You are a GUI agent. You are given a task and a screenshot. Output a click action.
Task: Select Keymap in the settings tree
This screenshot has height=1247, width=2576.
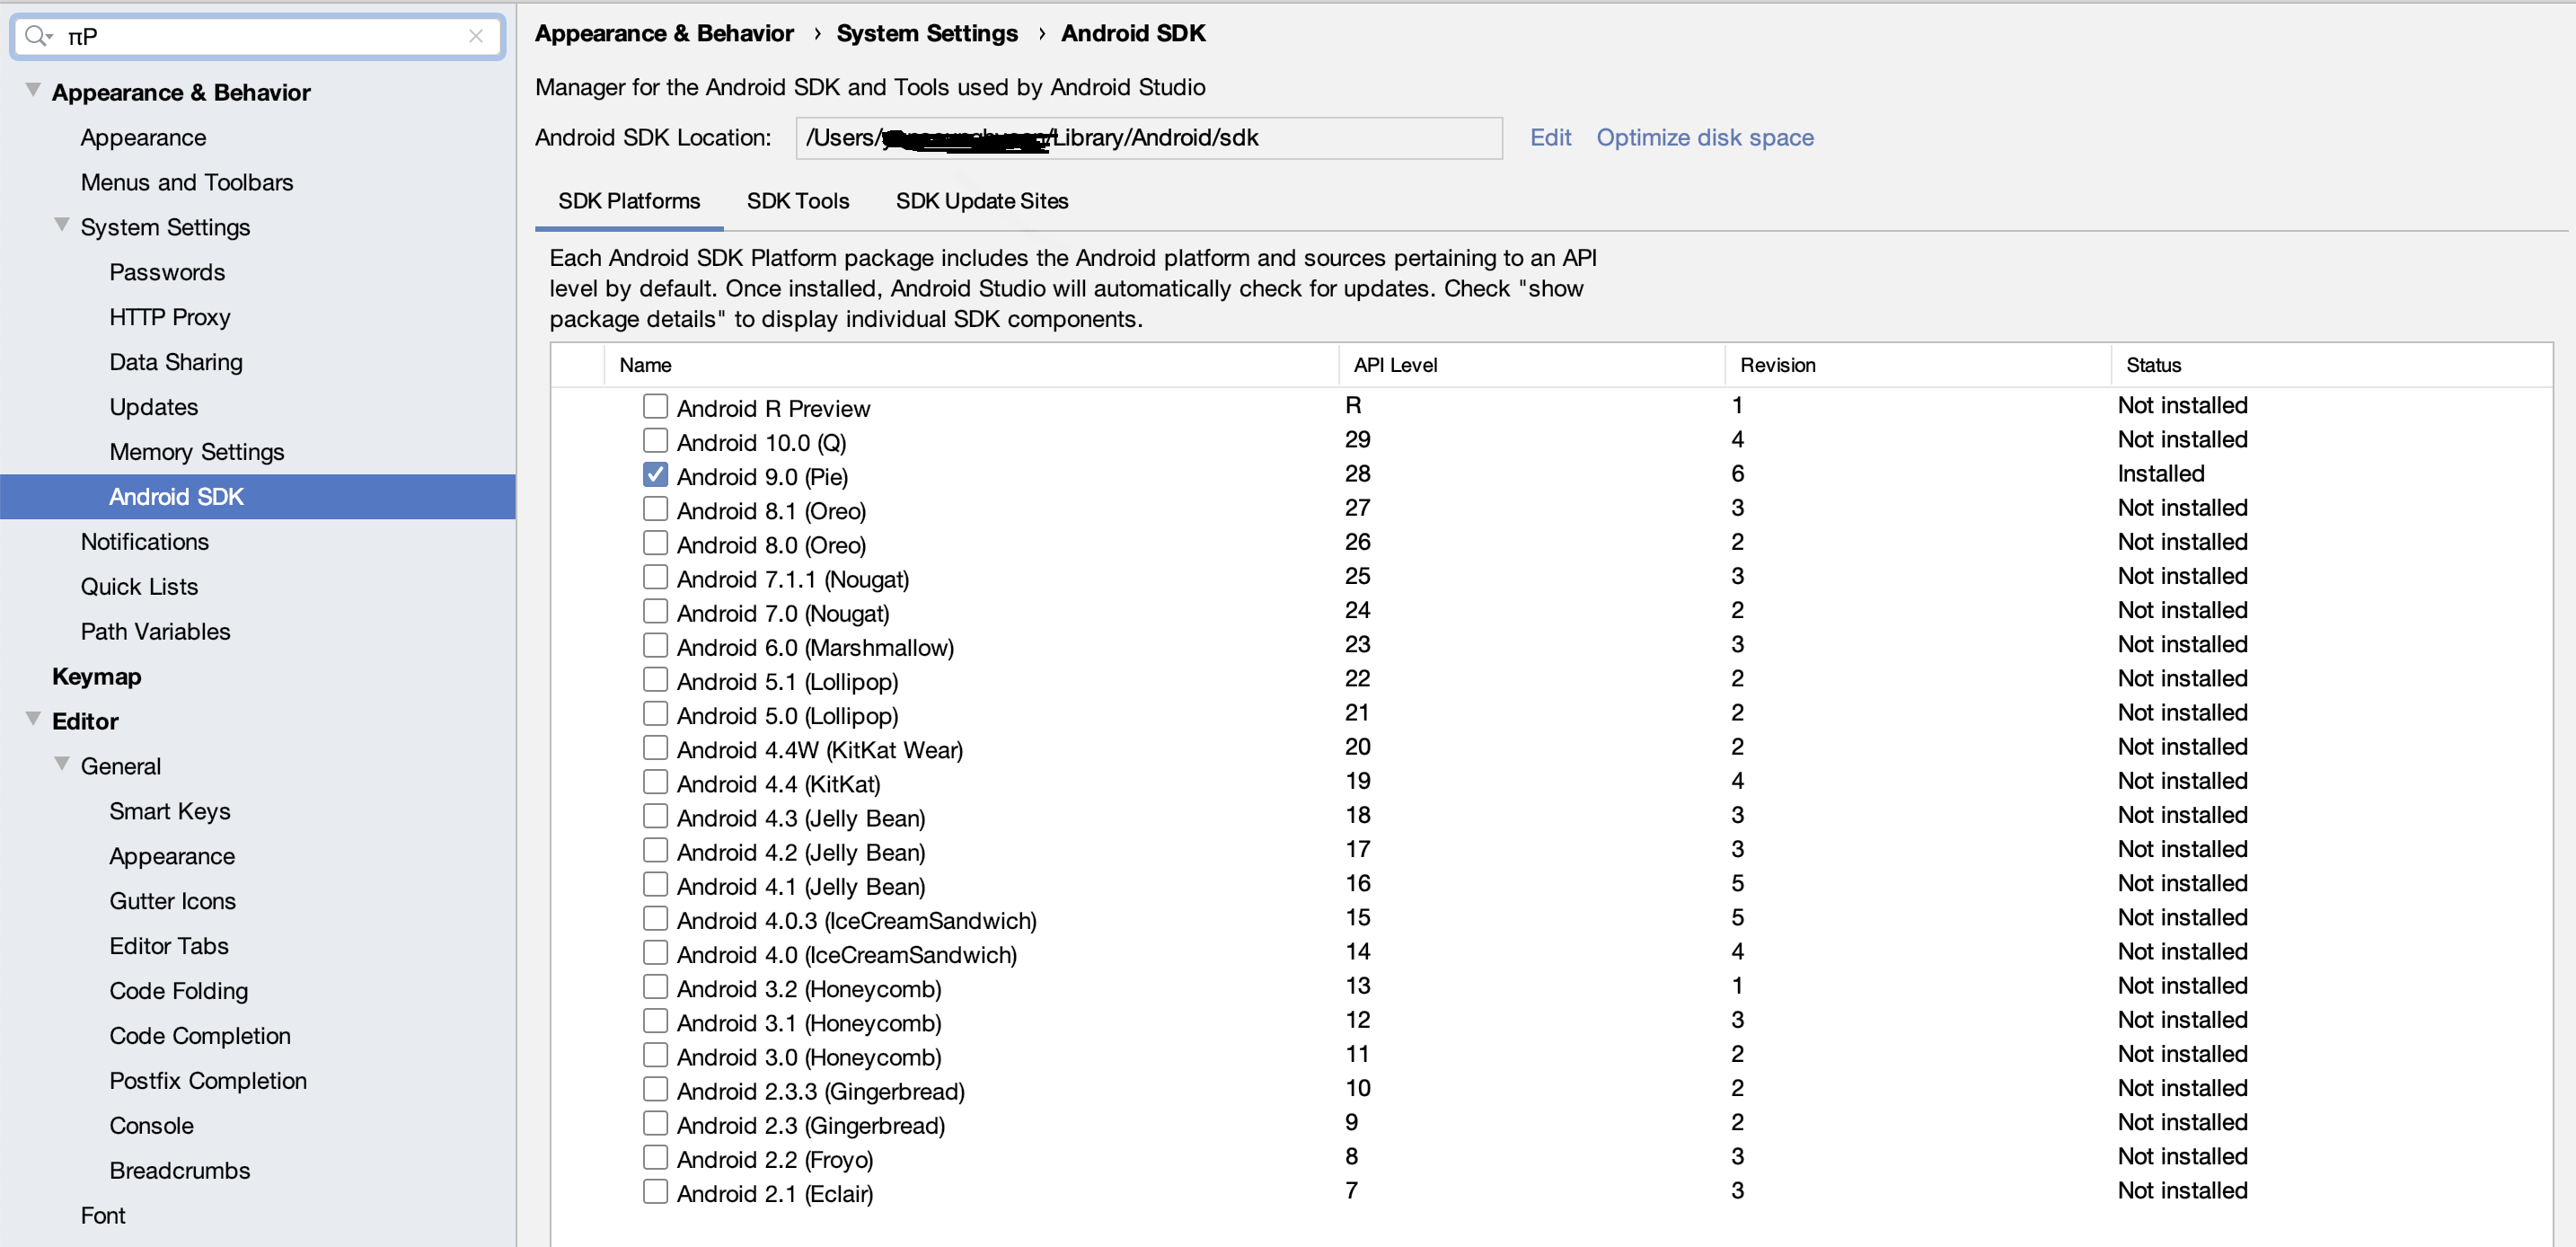pos(97,676)
